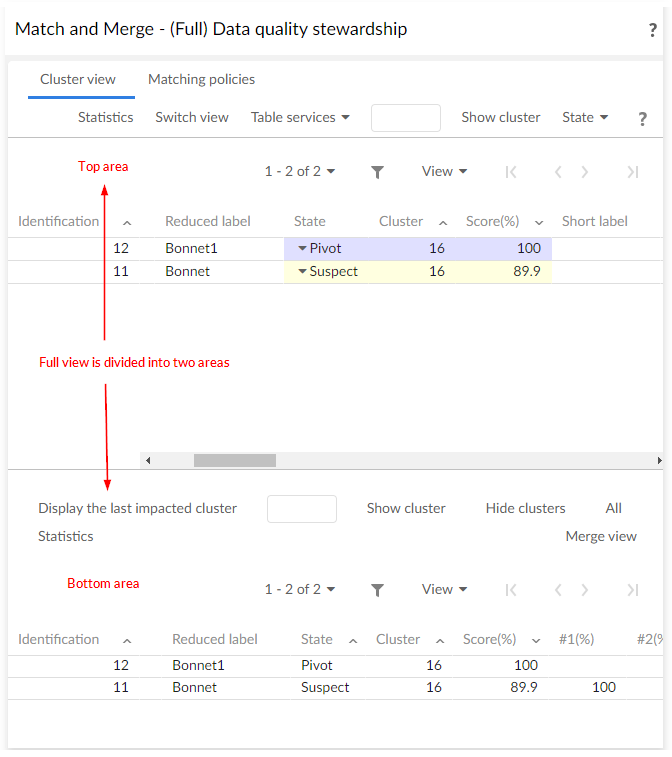Click the horizontal scrollbar thumb
This screenshot has height=757, width=672.
(x=234, y=460)
